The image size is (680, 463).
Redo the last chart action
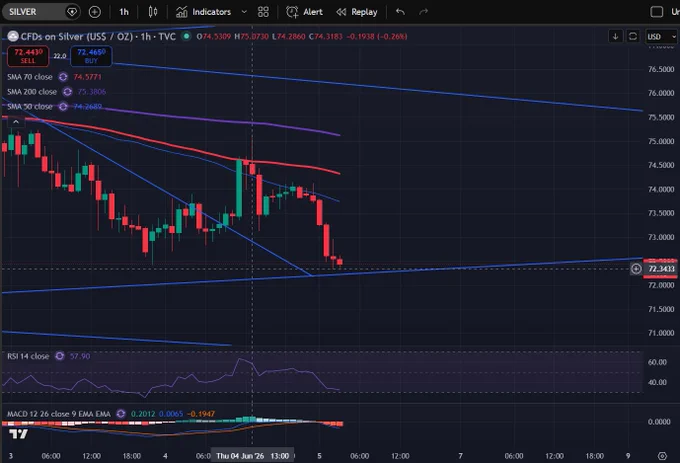click(423, 12)
